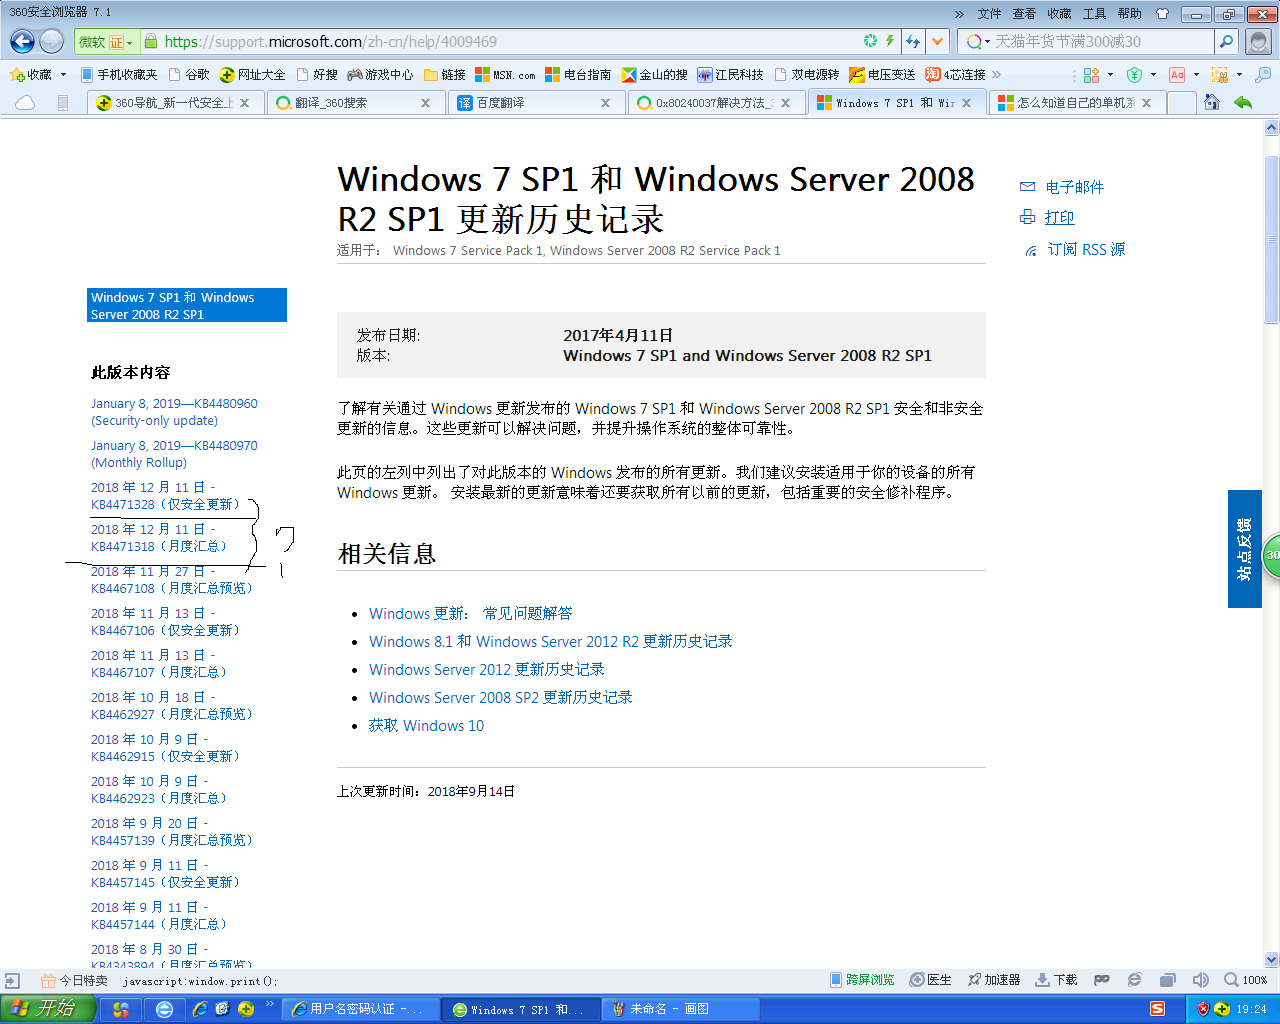Click the scrollbar down arrow

click(x=1272, y=959)
